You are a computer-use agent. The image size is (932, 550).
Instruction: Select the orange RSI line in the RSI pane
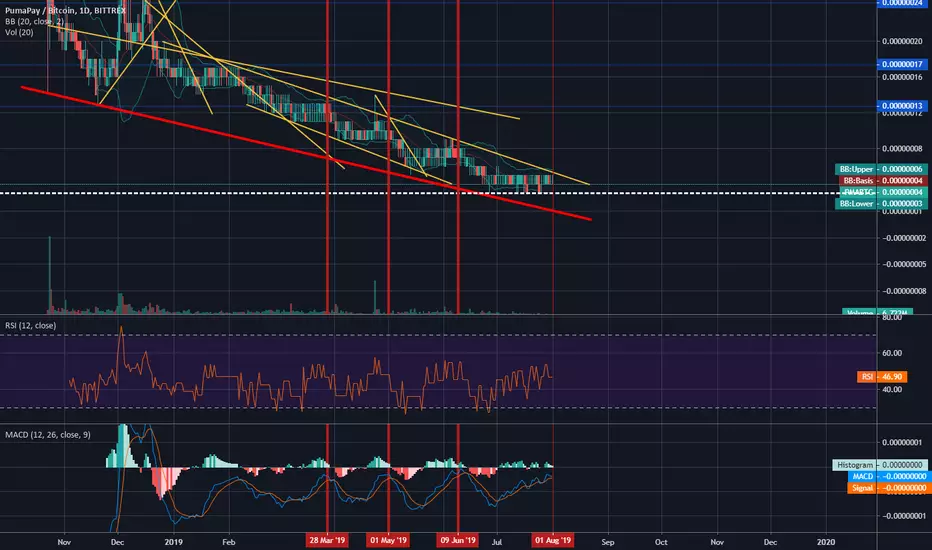(311, 376)
